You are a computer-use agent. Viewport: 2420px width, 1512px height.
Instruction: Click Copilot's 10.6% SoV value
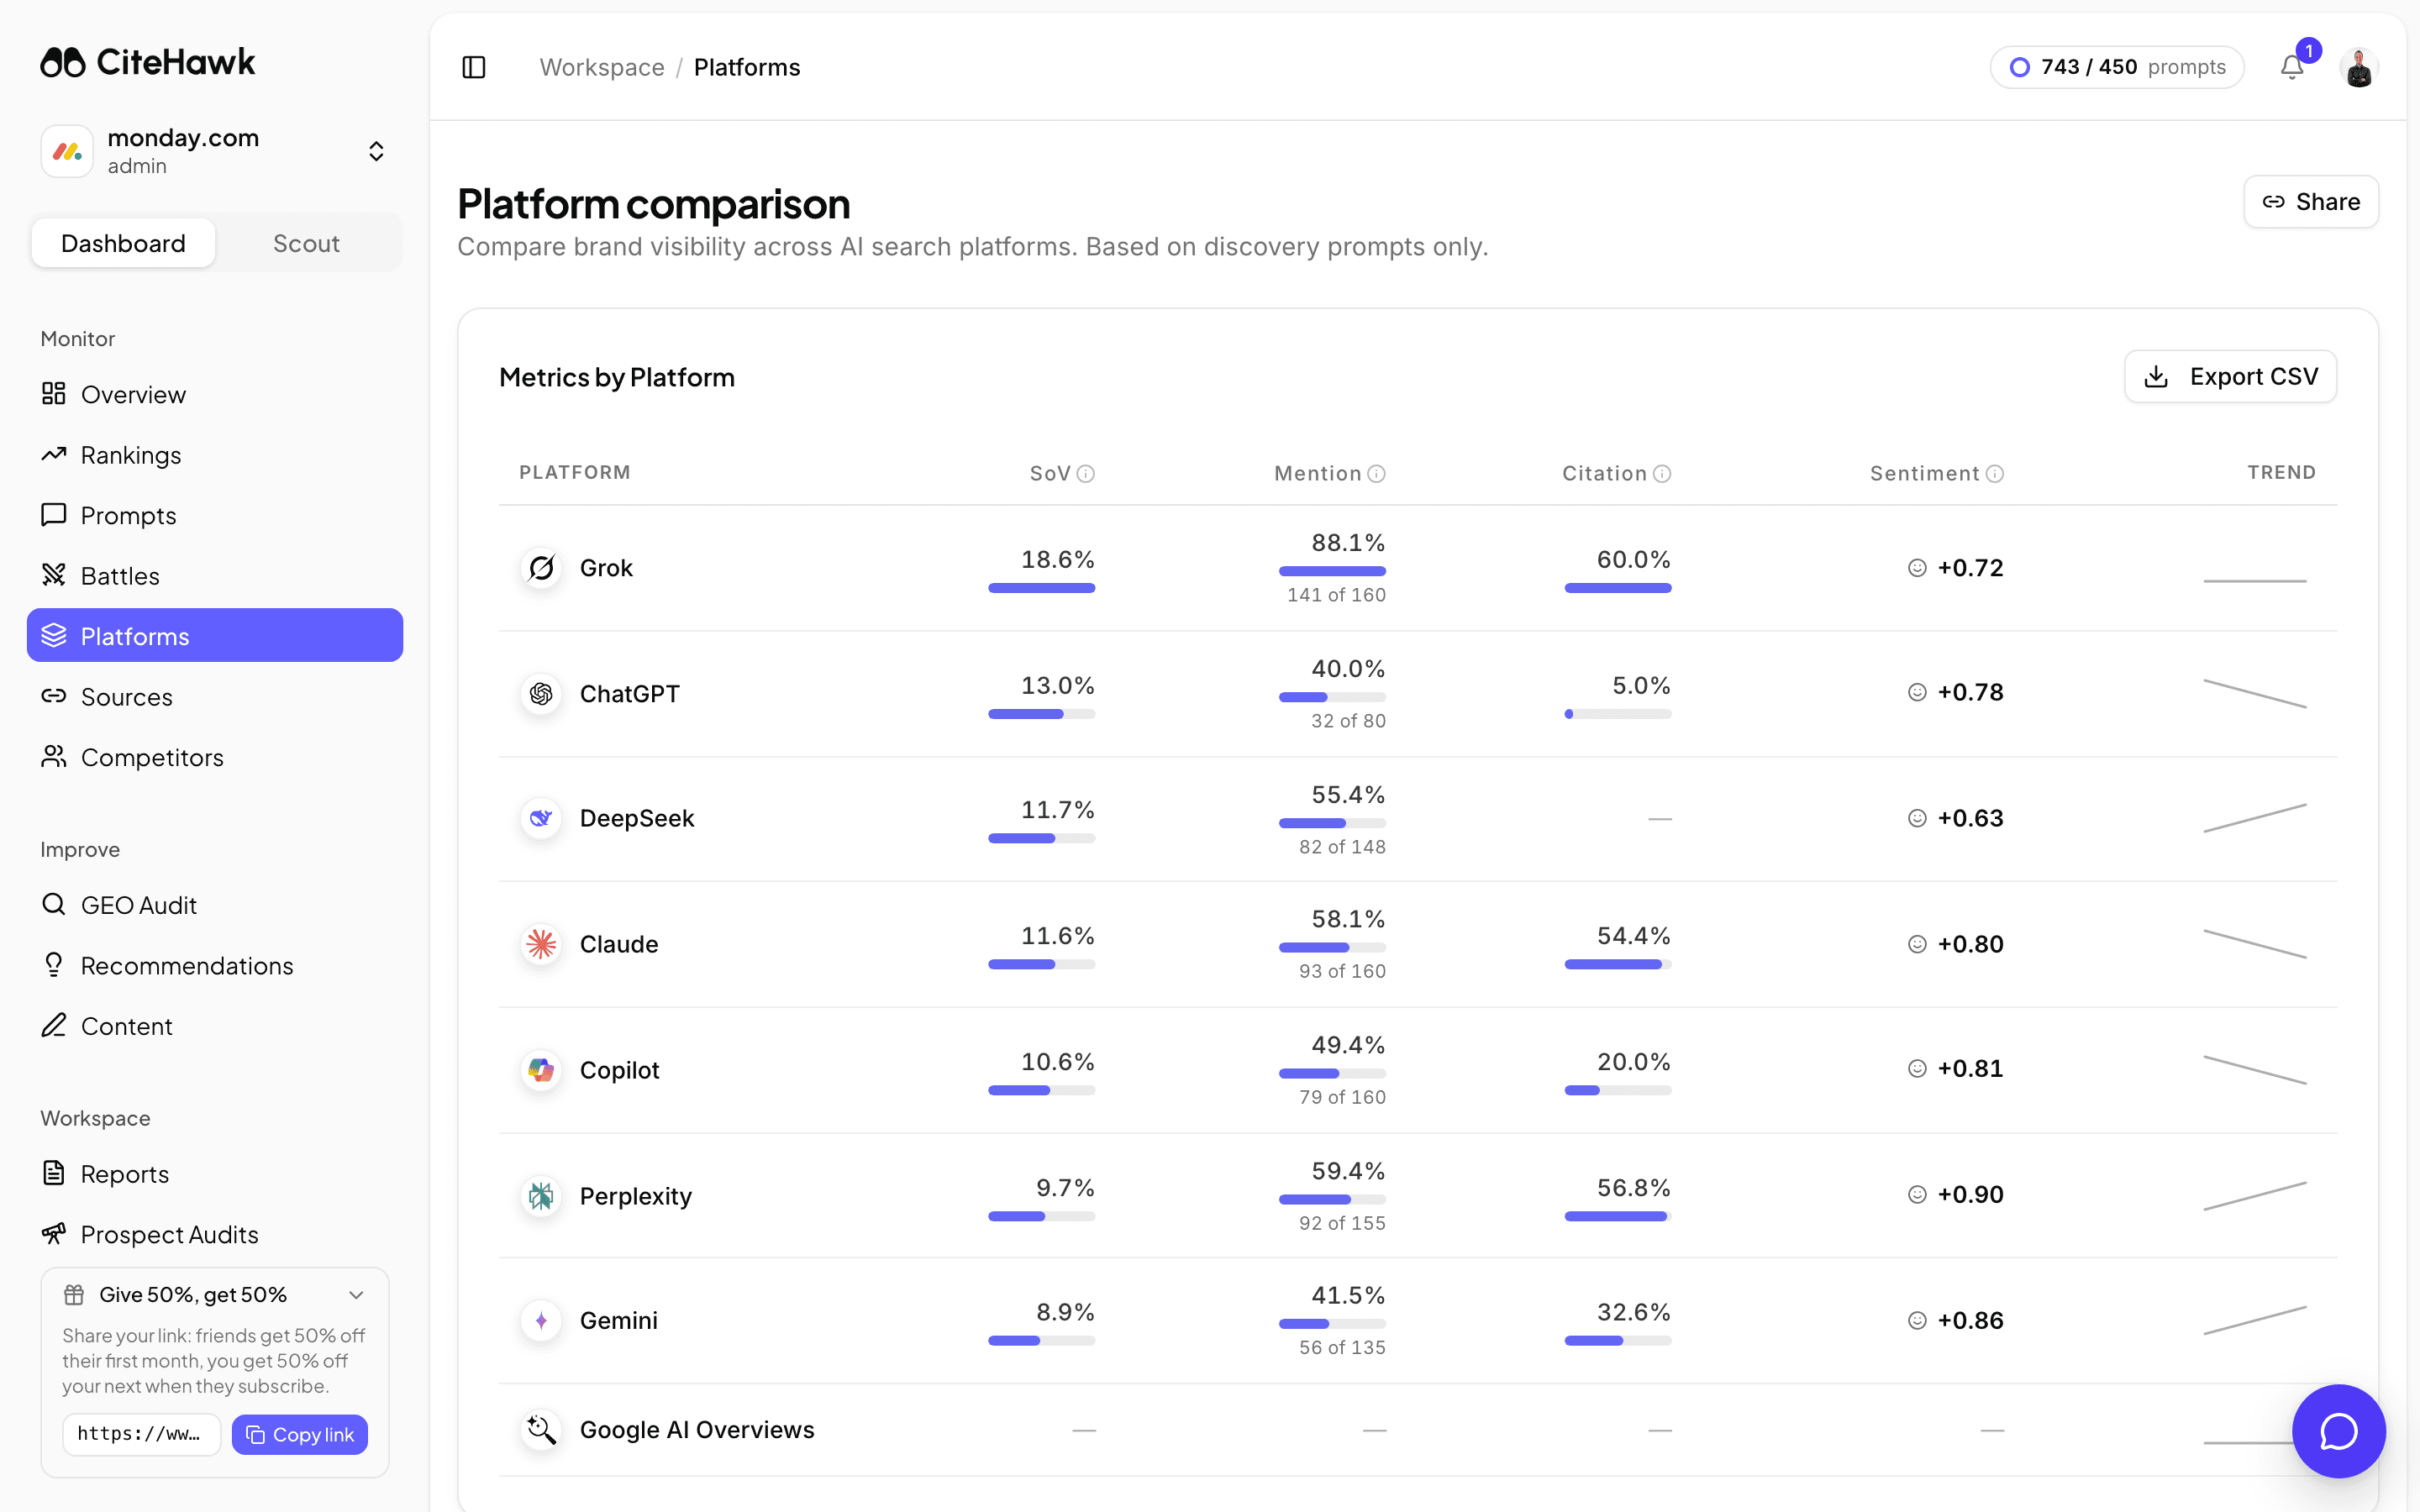(x=1057, y=1062)
